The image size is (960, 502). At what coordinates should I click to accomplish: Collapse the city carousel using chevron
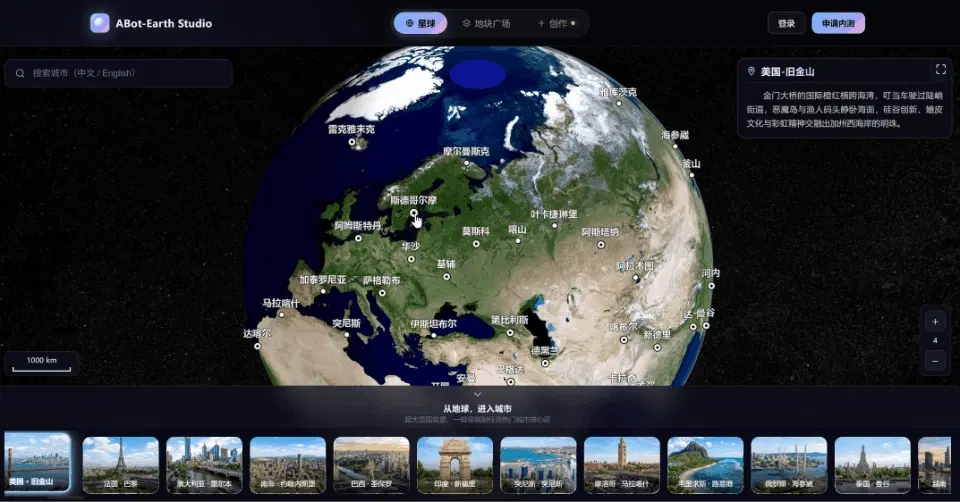(x=478, y=394)
